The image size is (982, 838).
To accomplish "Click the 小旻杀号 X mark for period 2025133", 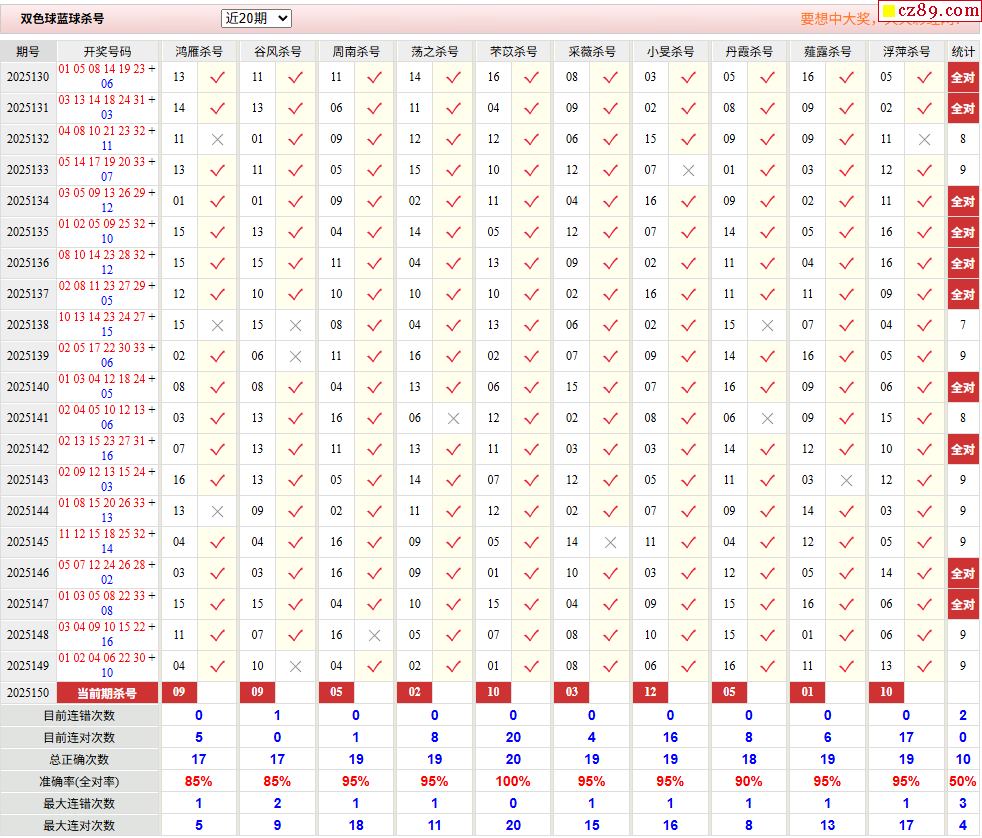I will click(688, 170).
